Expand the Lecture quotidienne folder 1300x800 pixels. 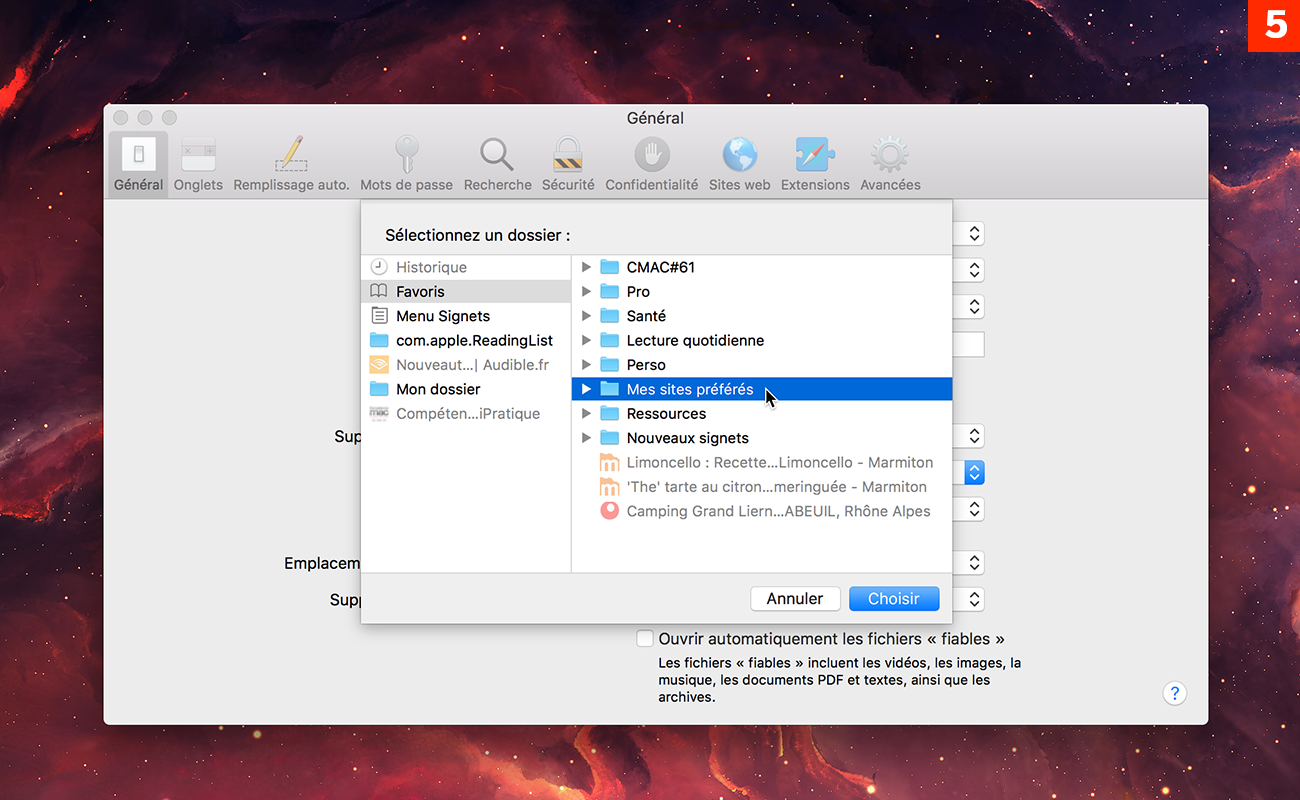pos(587,340)
